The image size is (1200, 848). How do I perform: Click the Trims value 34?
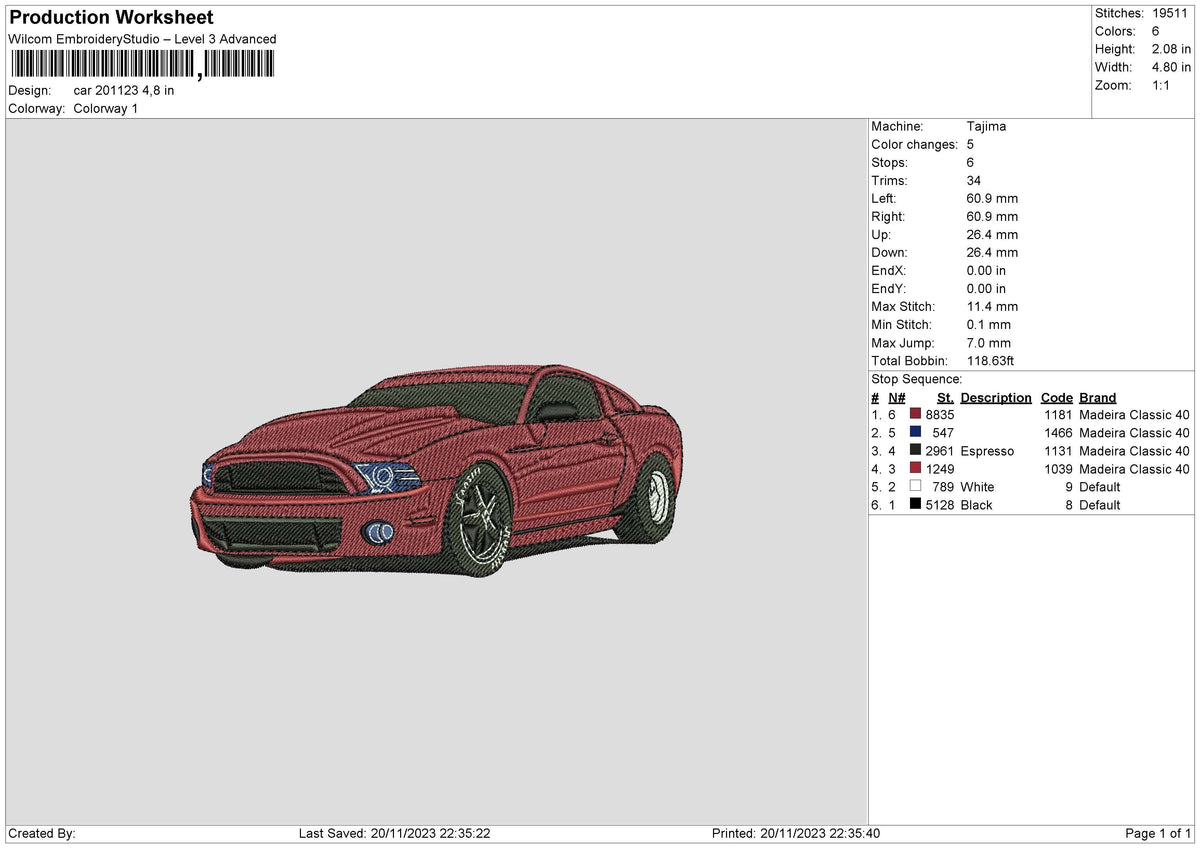pyautogui.click(x=975, y=180)
